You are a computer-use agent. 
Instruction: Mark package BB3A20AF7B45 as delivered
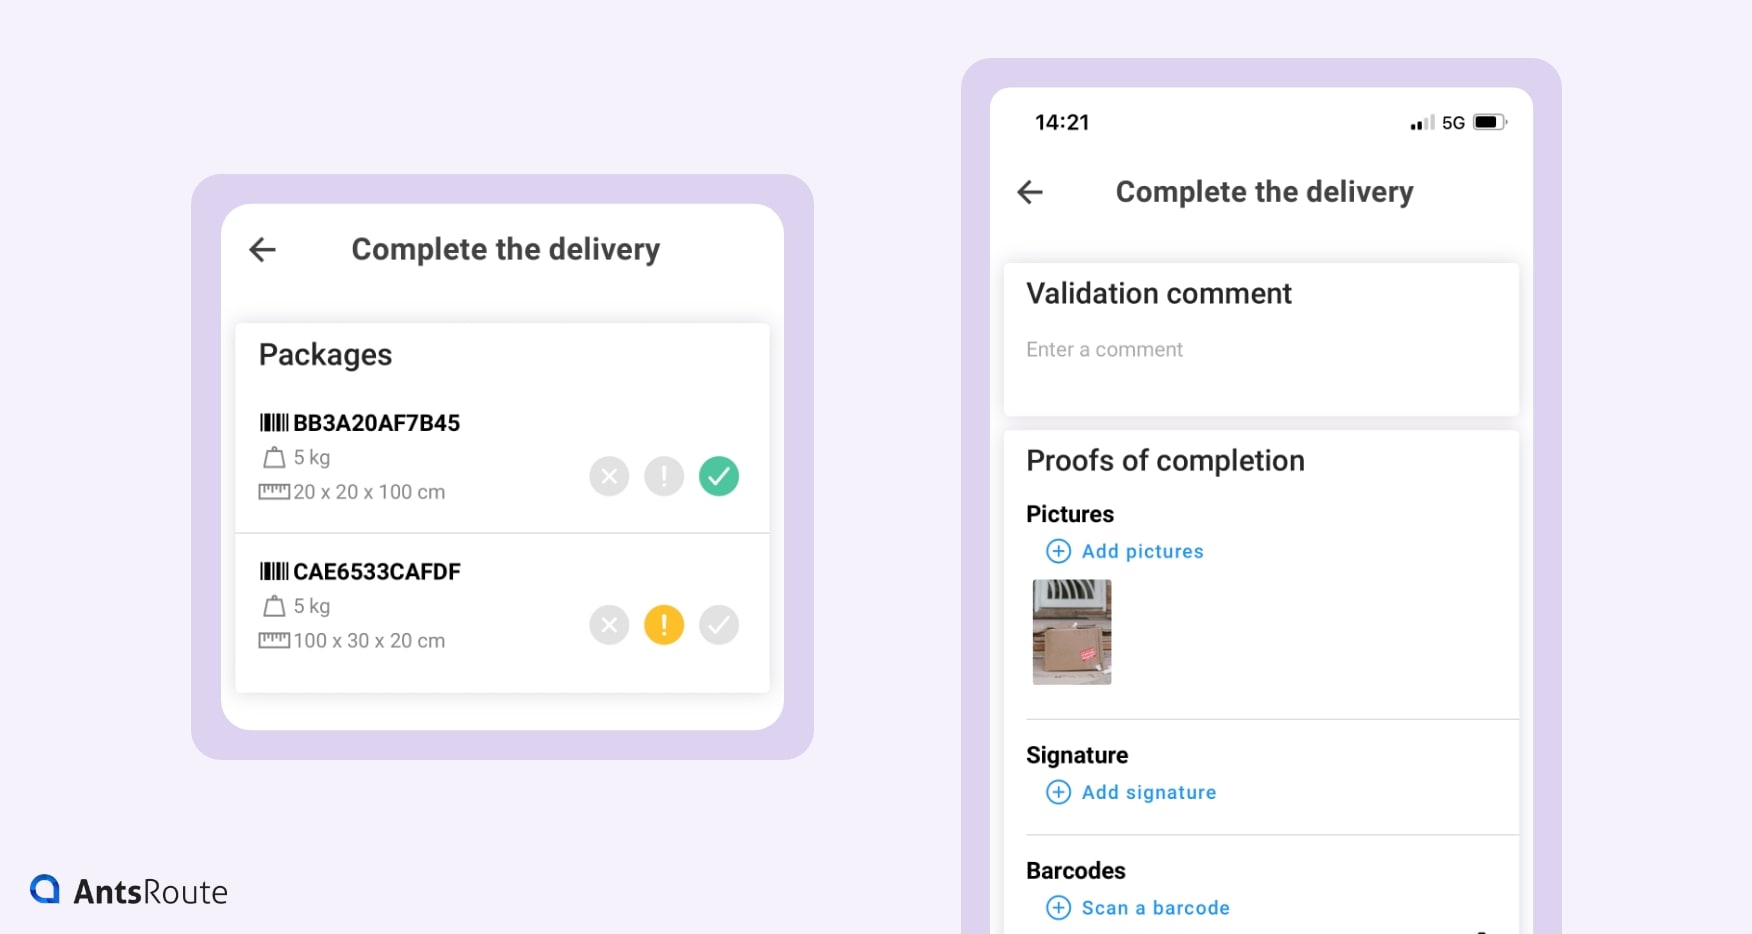tap(718, 476)
